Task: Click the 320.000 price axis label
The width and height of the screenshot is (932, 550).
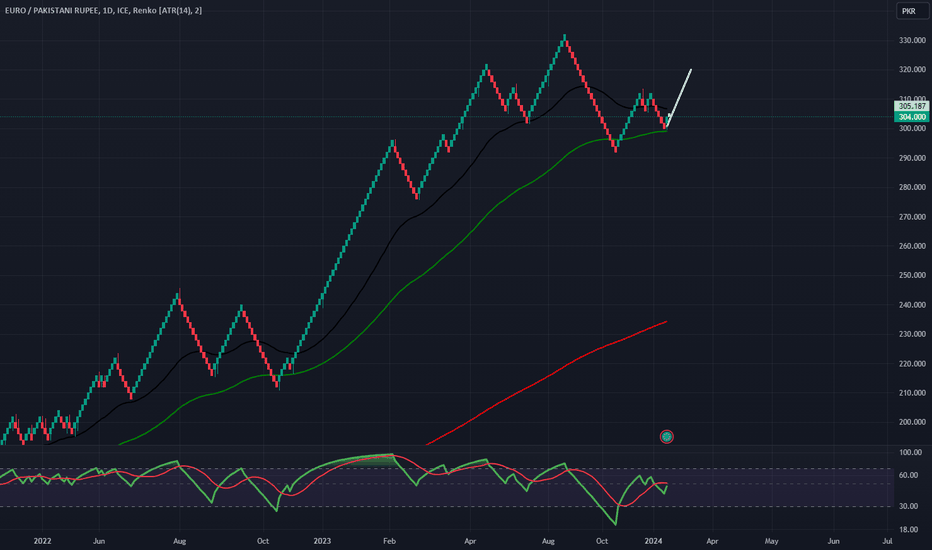Action: pyautogui.click(x=912, y=70)
